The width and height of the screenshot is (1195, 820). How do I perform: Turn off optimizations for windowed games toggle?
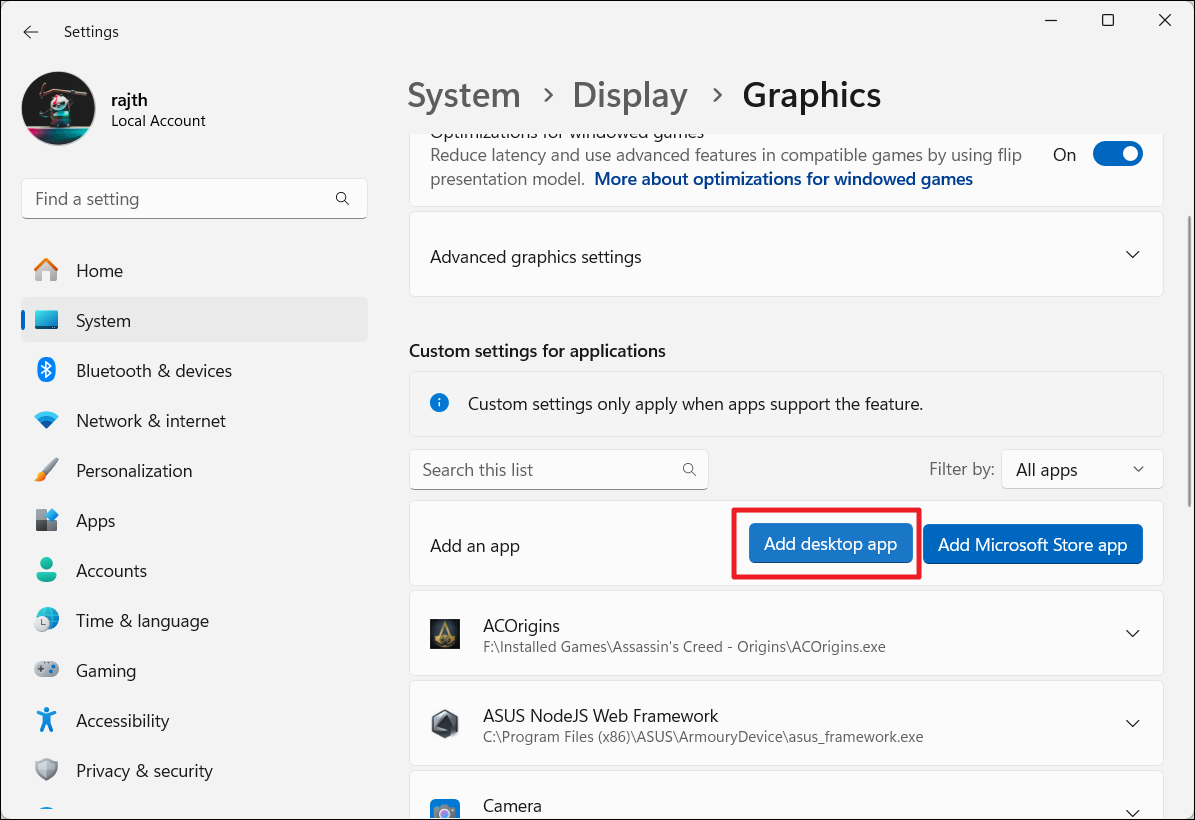click(1117, 154)
